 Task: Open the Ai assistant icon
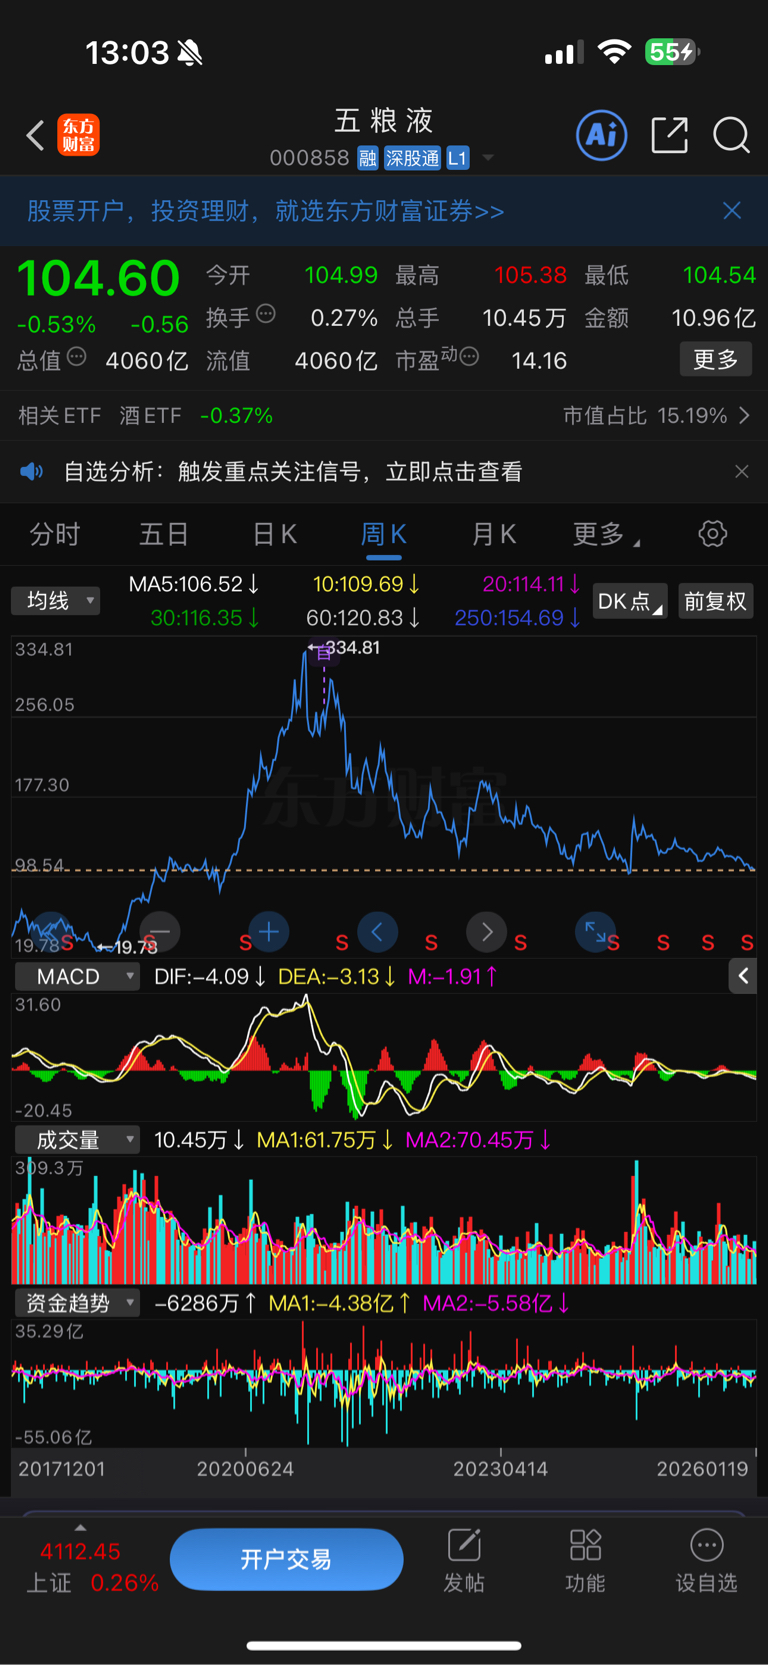(x=602, y=135)
